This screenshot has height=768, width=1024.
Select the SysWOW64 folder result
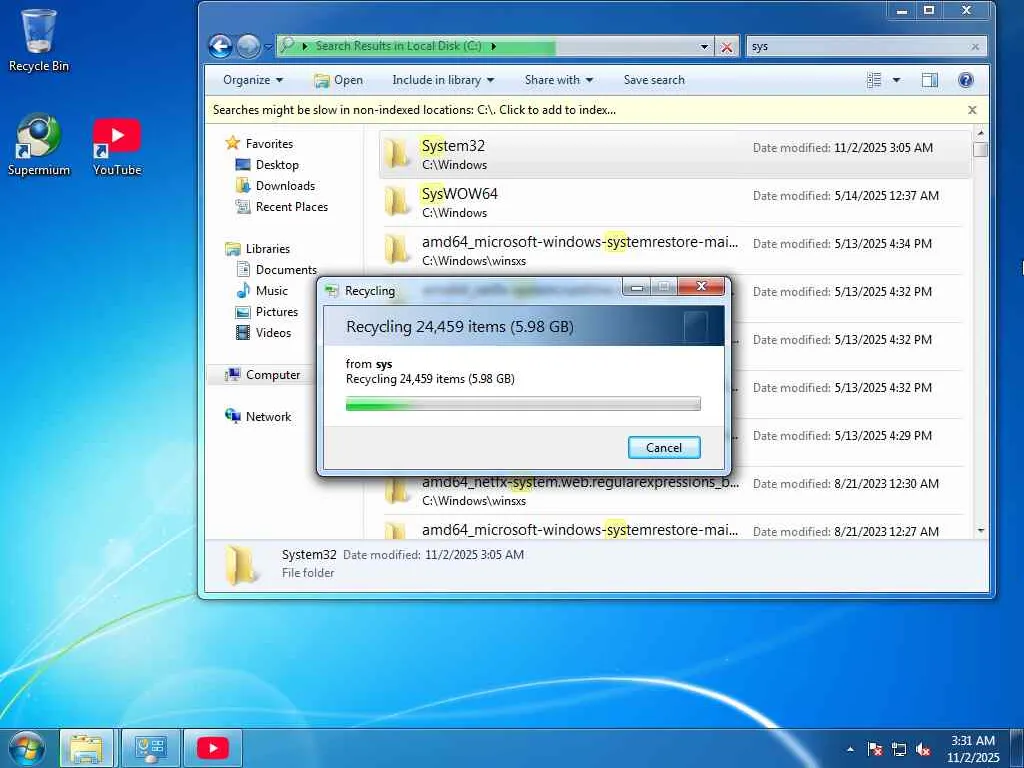pyautogui.click(x=675, y=202)
